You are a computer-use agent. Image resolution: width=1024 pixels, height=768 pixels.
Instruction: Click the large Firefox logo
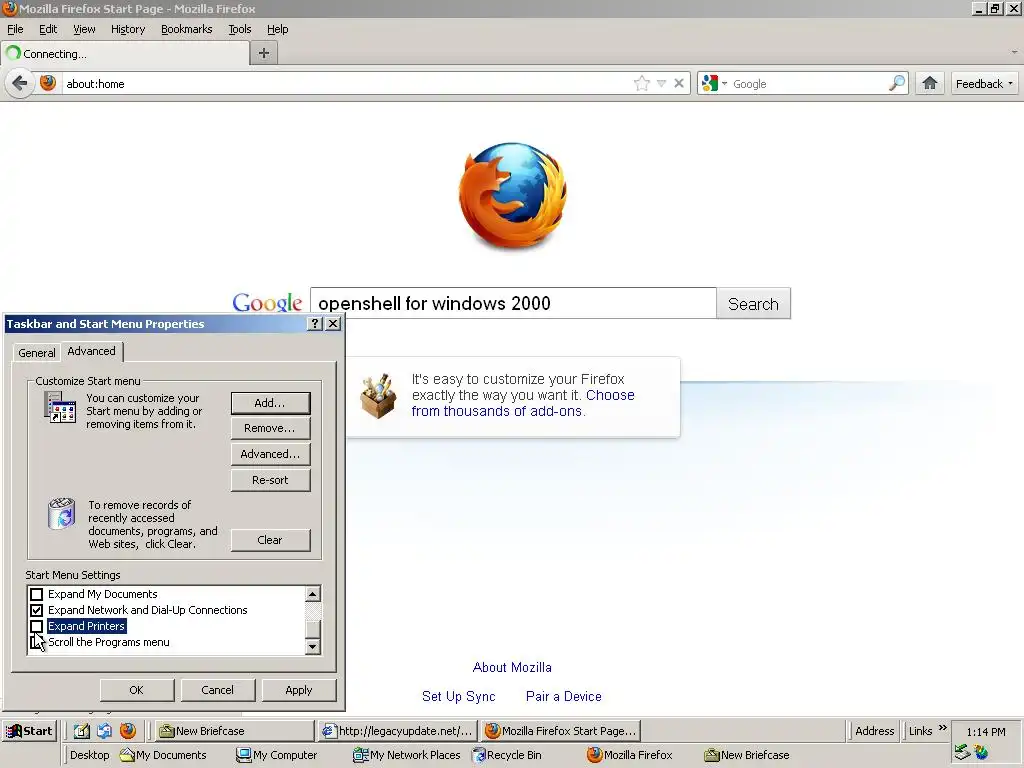[x=513, y=196]
